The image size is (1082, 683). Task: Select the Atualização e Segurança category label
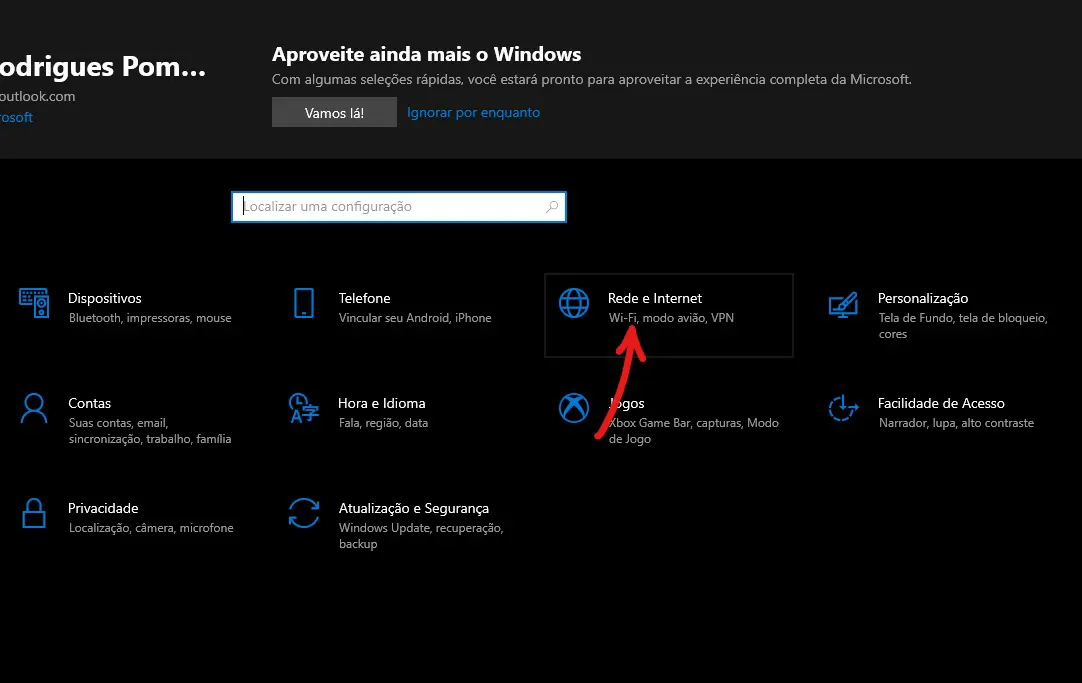tap(414, 508)
